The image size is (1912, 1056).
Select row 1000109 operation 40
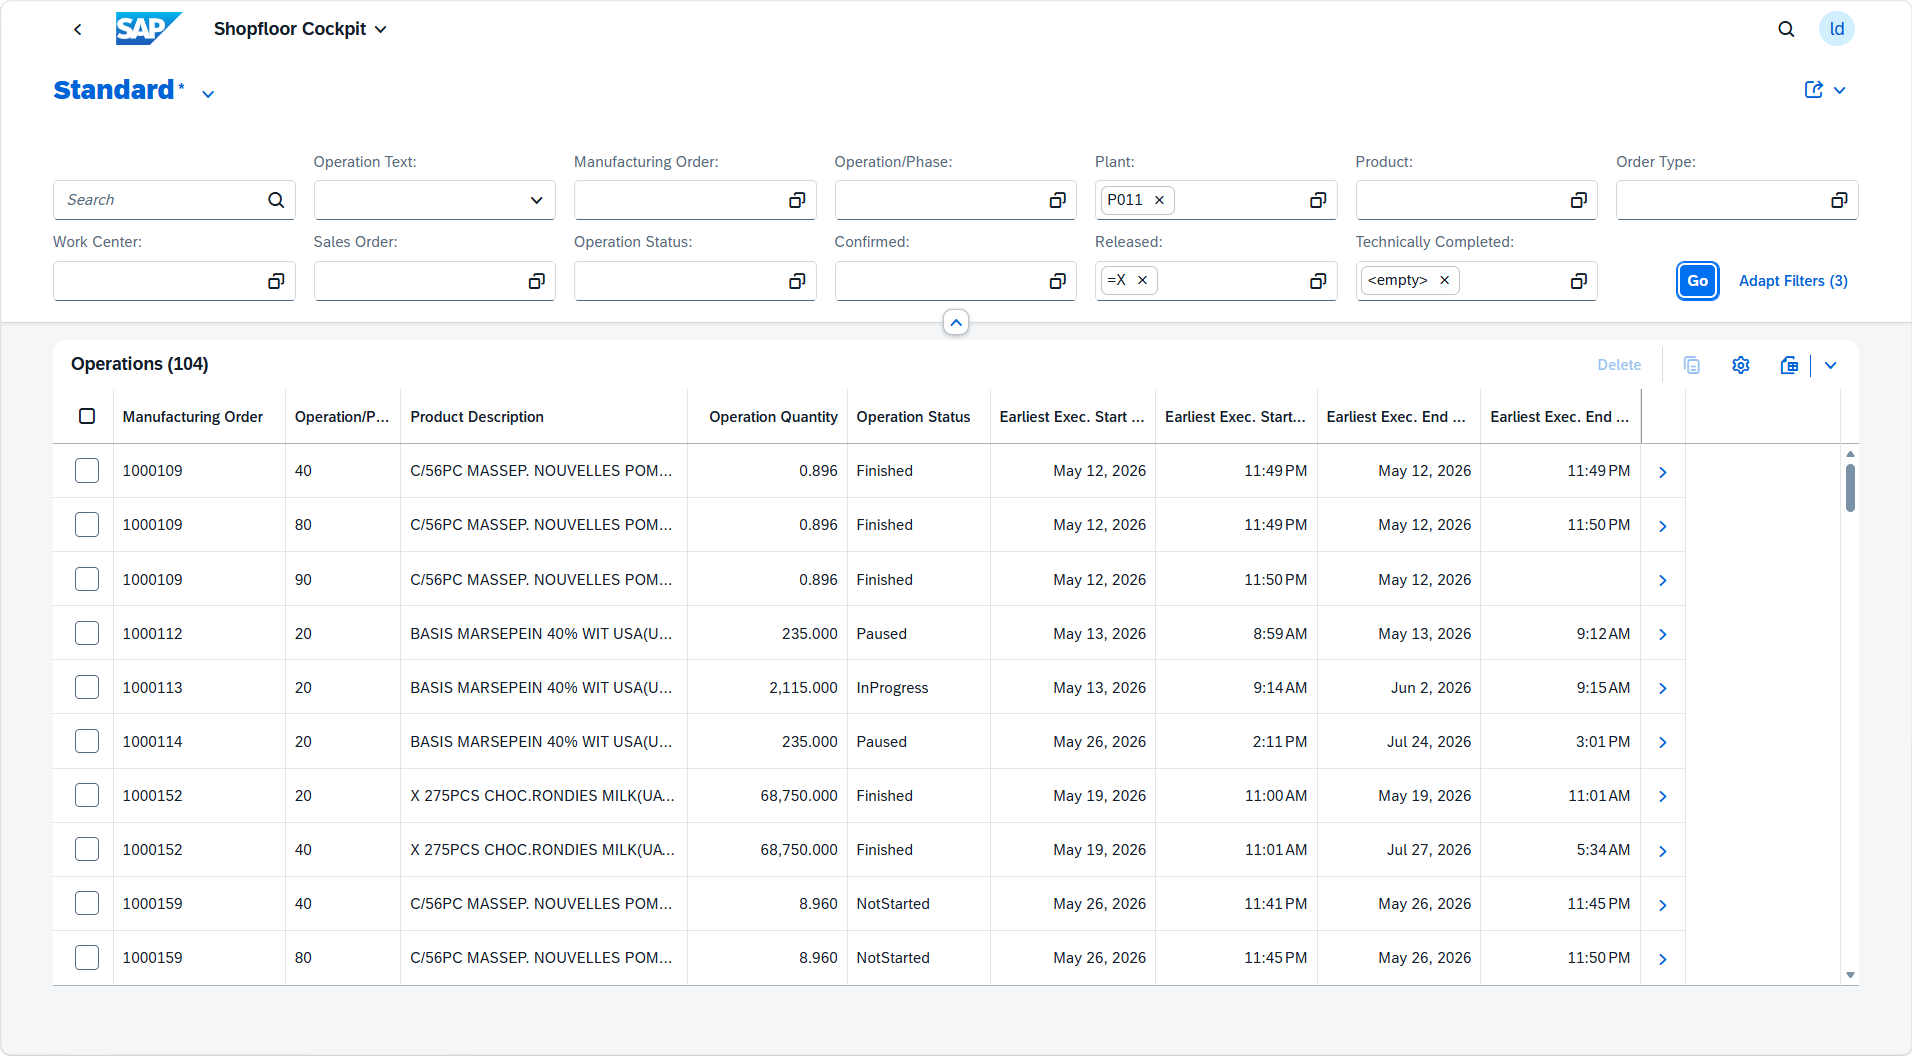click(87, 471)
